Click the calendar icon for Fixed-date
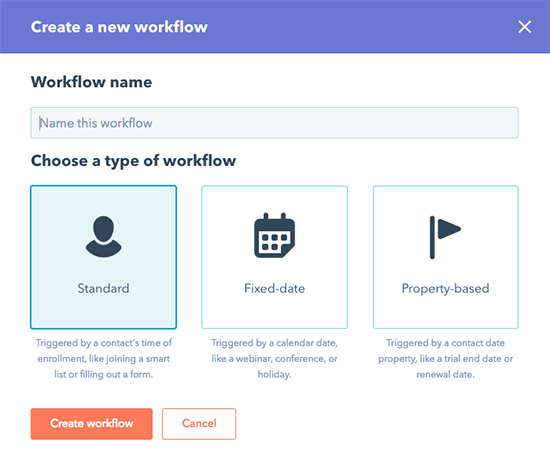This screenshot has height=457, width=550. pos(274,235)
